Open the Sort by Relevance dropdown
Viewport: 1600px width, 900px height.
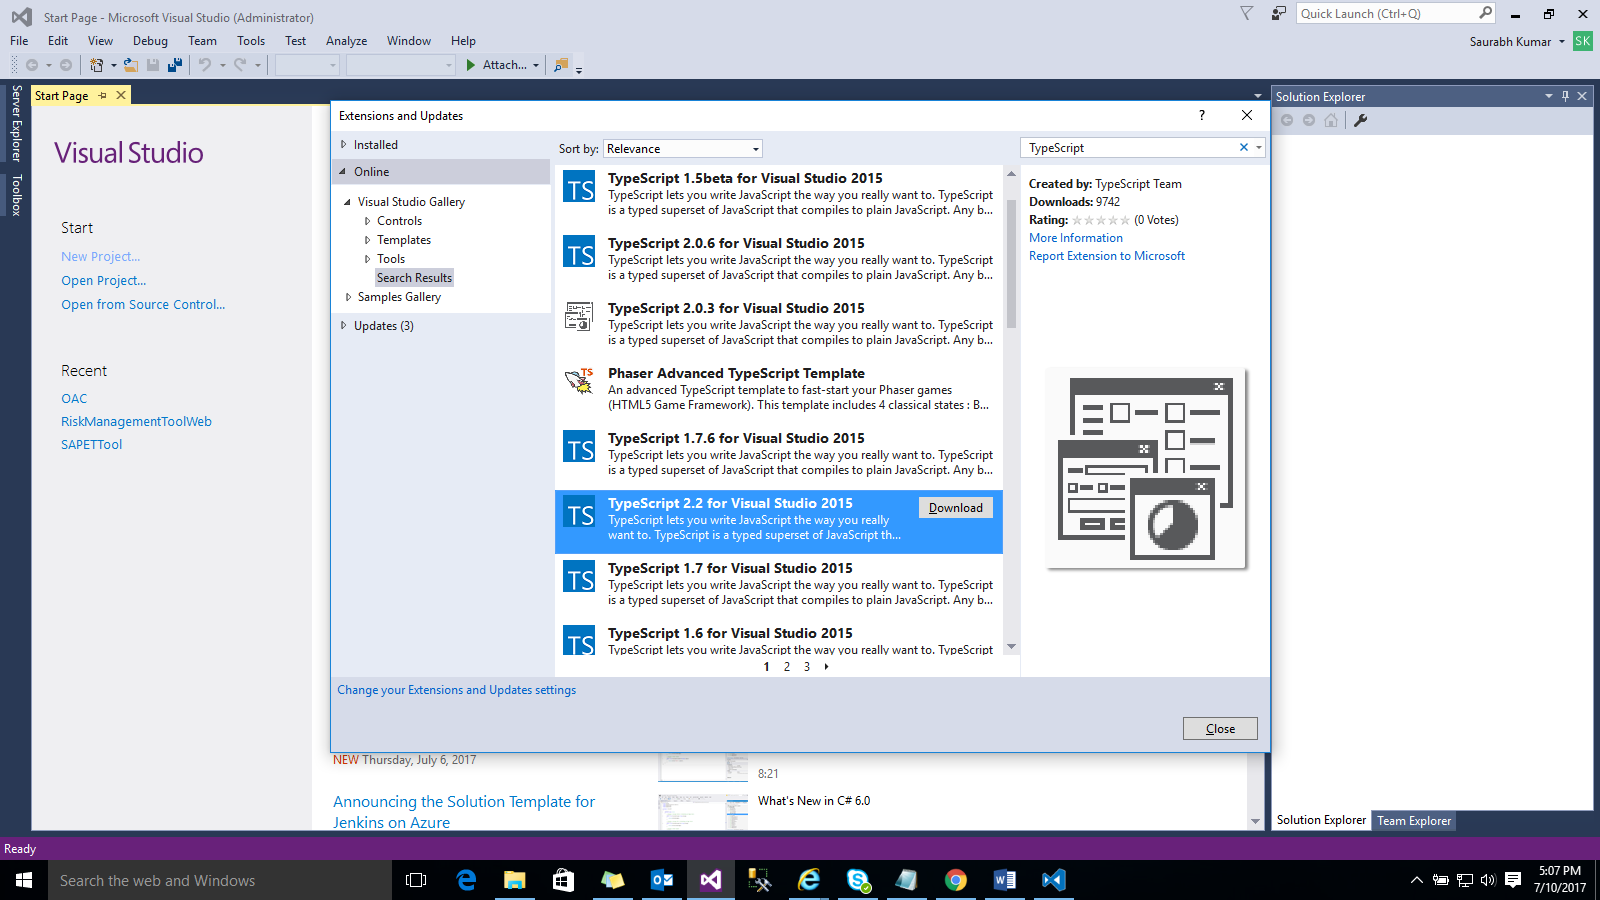(755, 148)
